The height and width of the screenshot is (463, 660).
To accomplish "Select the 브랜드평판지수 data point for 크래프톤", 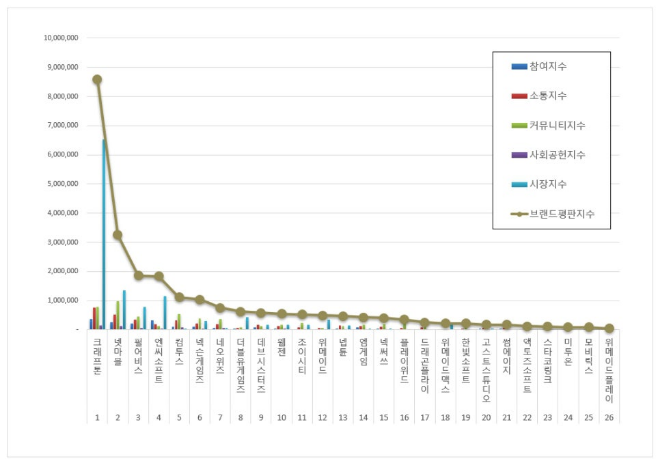I will [97, 80].
